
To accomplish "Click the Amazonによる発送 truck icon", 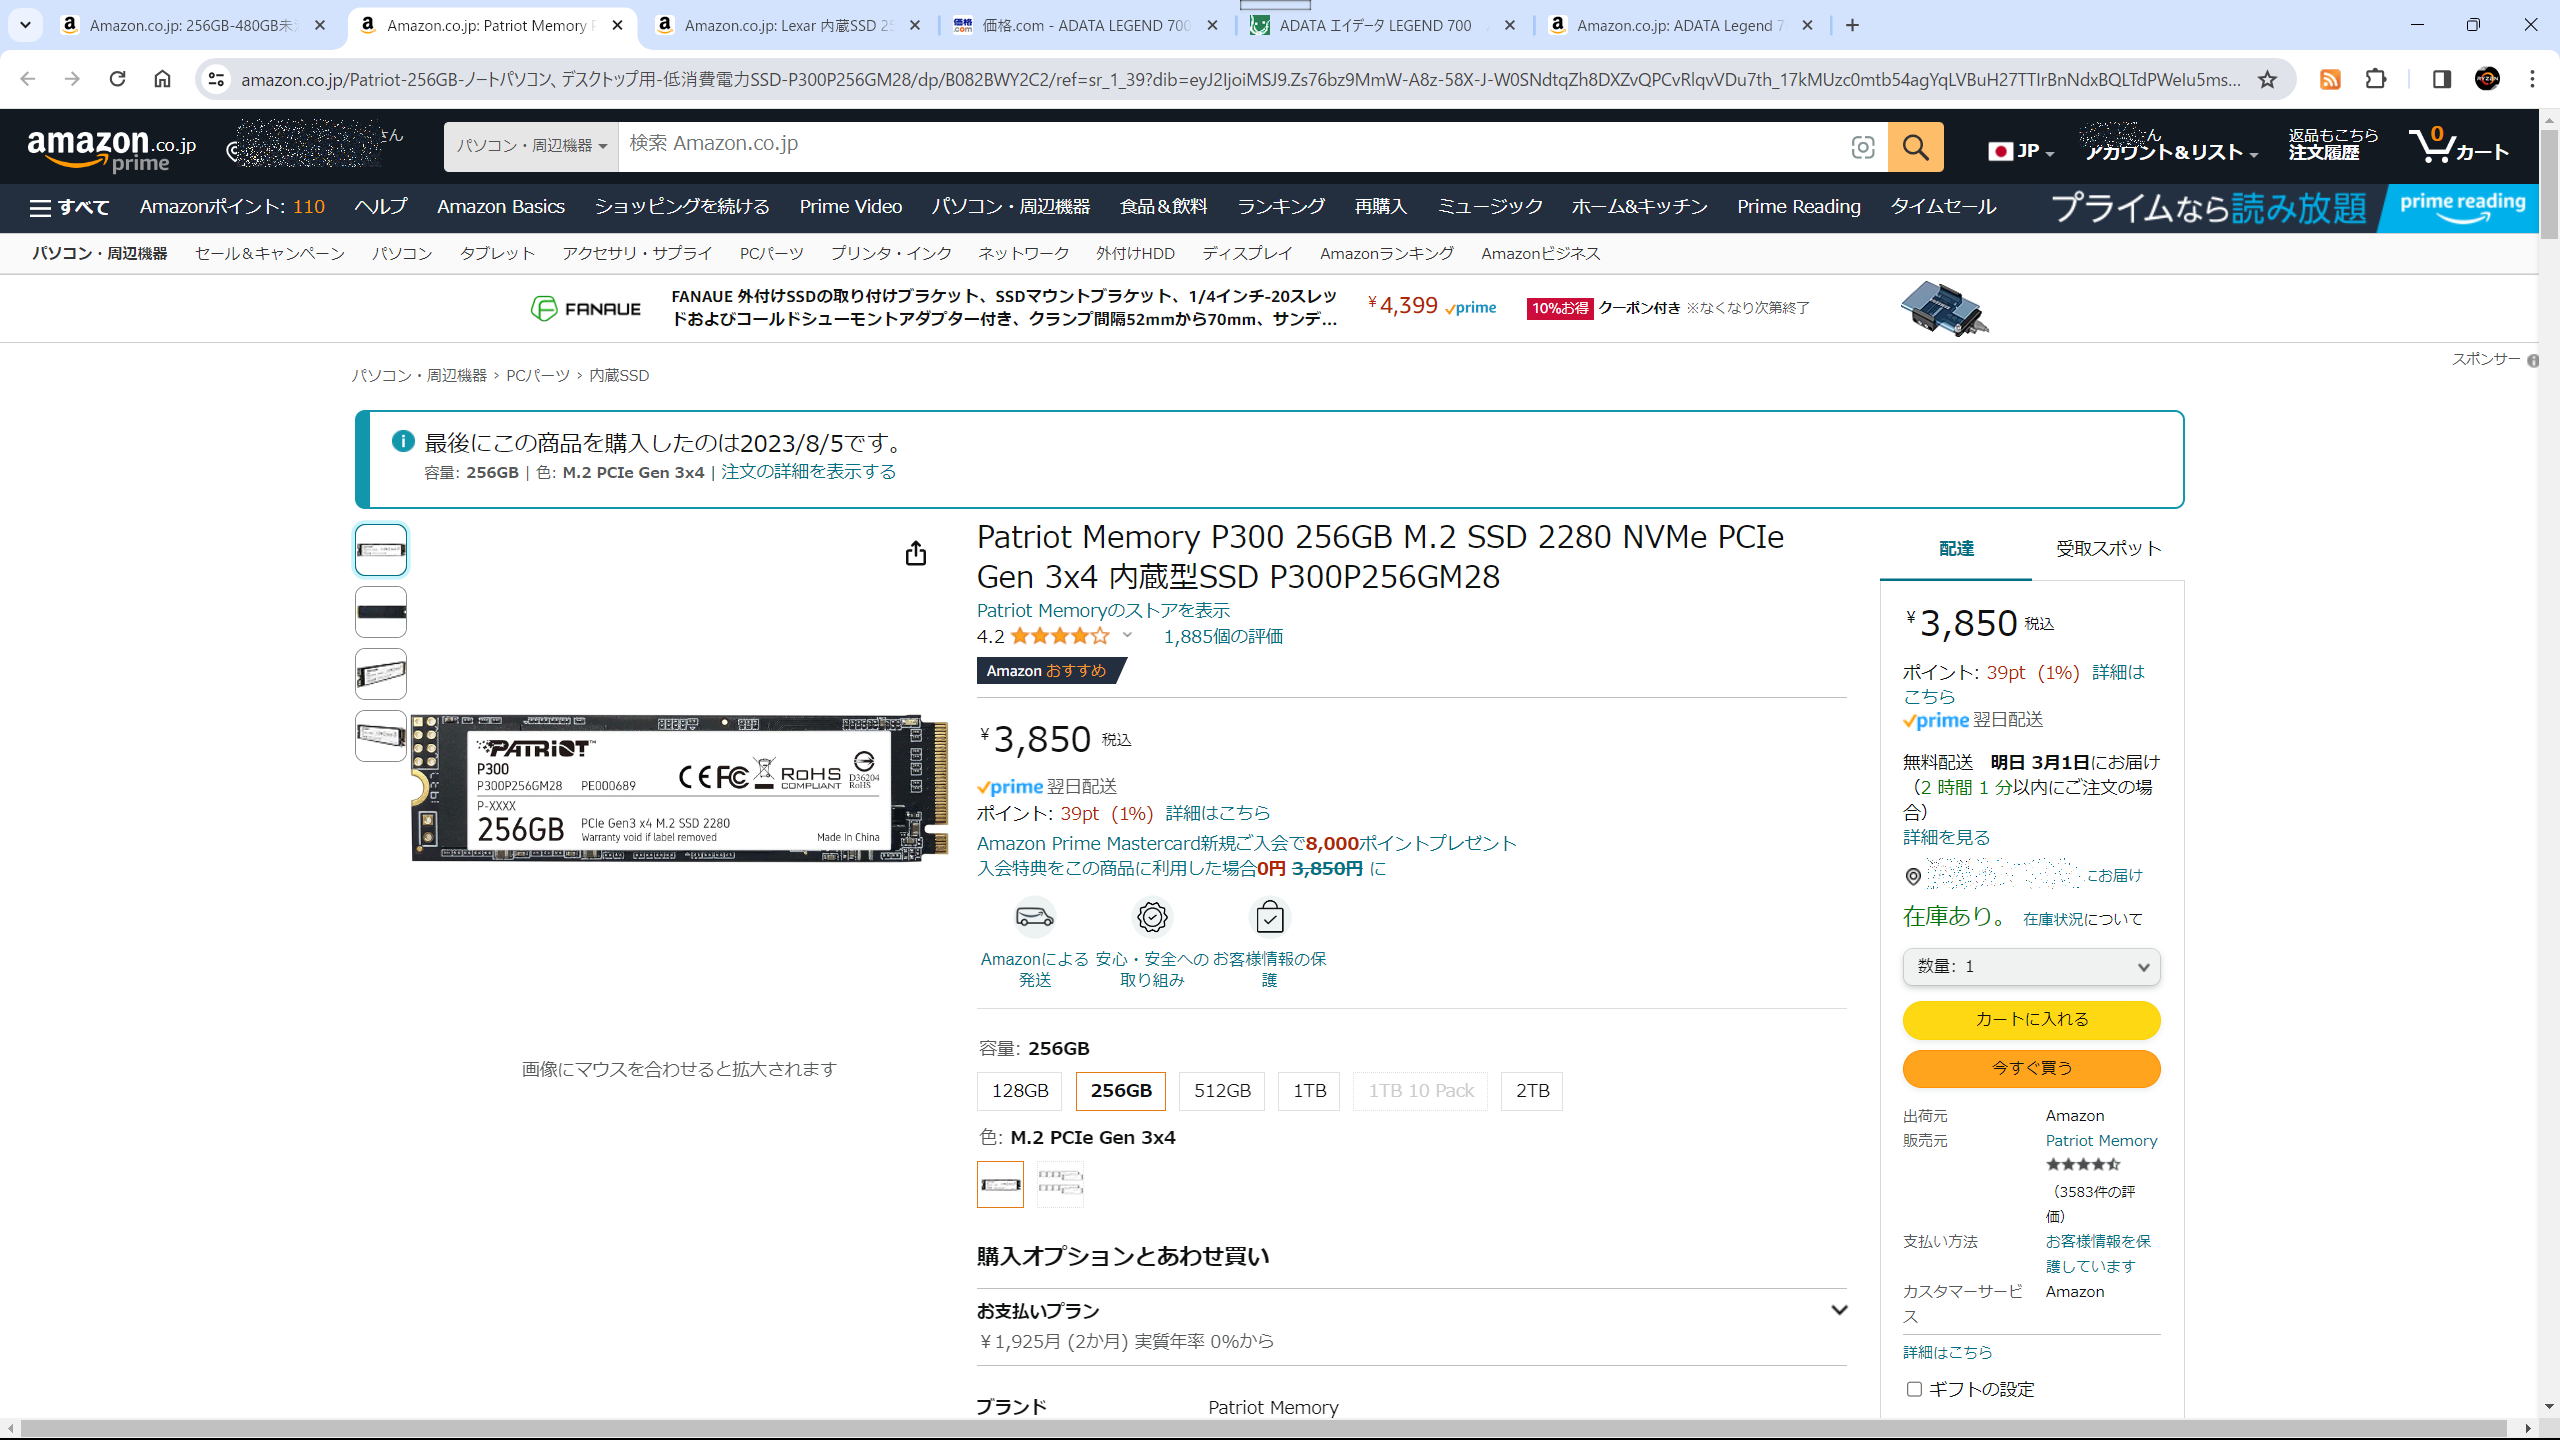I will [x=1034, y=917].
